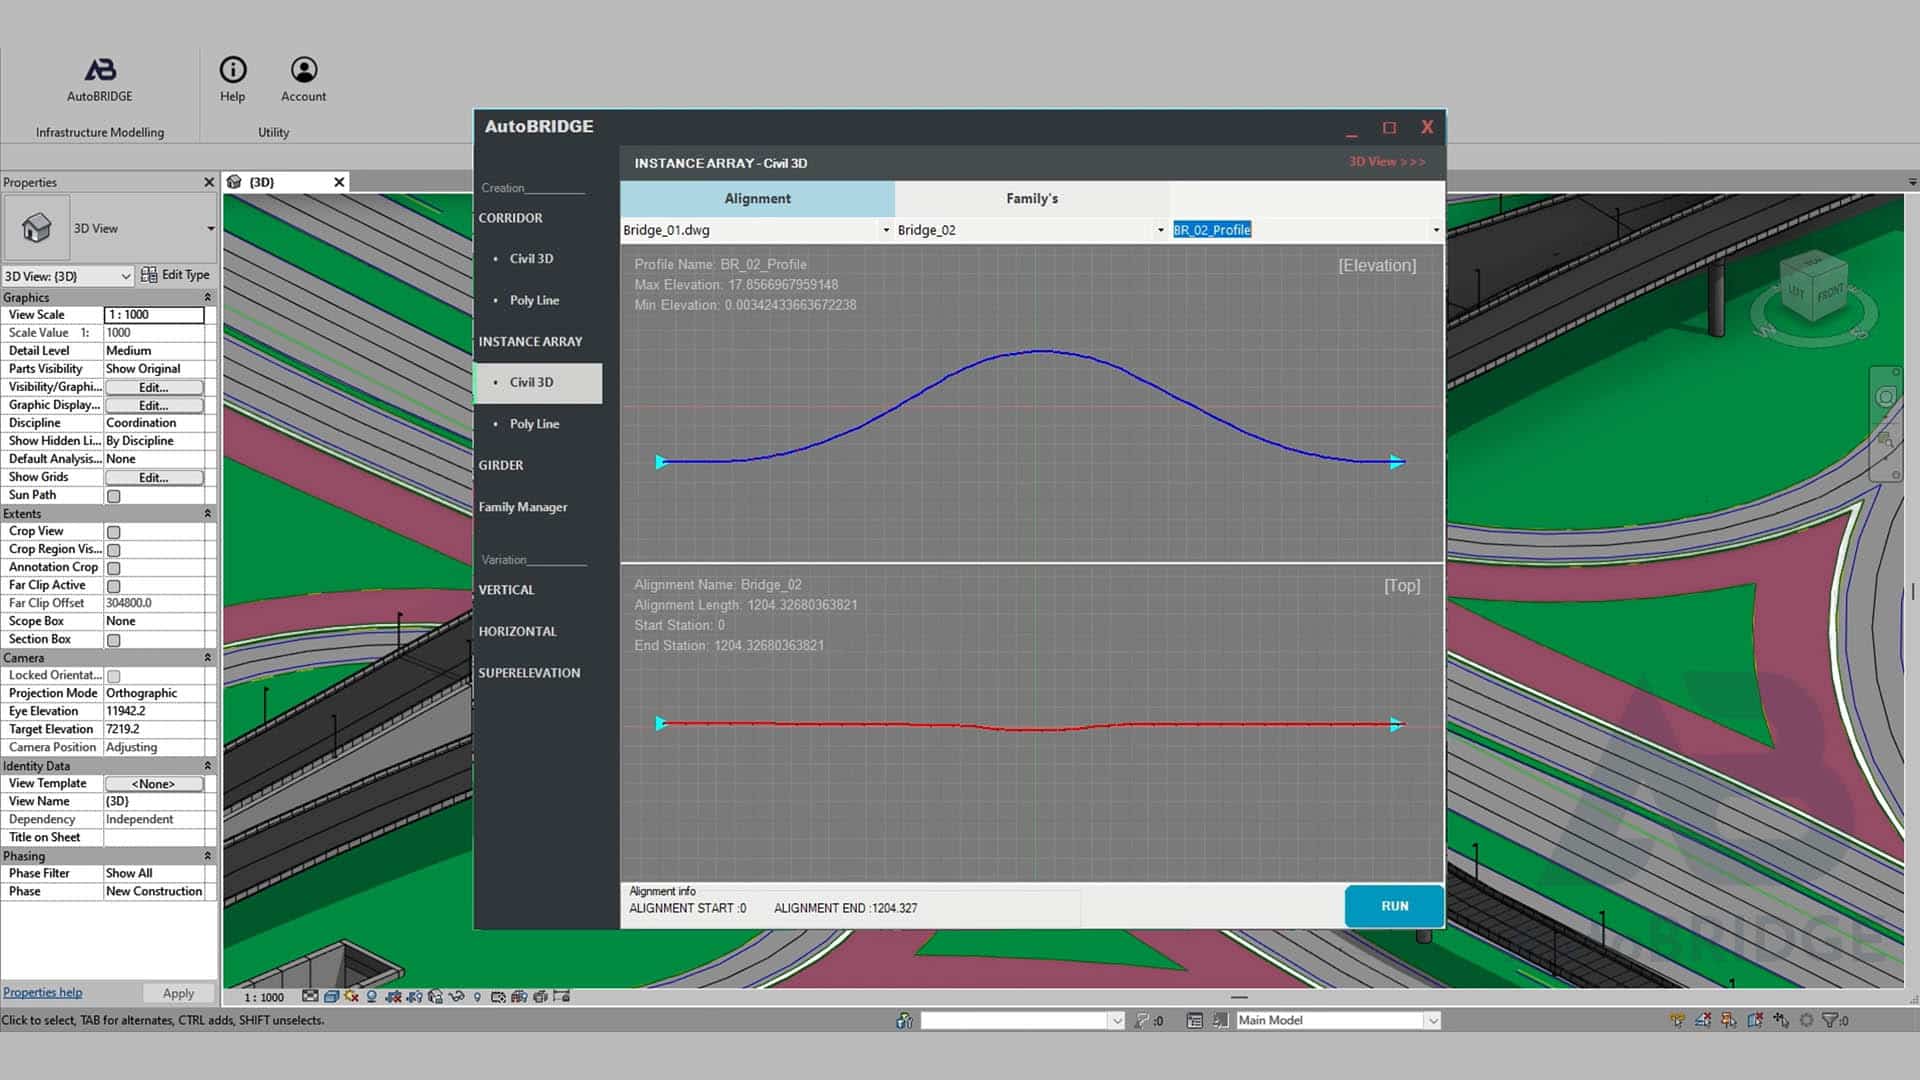The width and height of the screenshot is (1920, 1080).
Task: Toggle the Annotation Crop checkbox
Action: (x=114, y=568)
